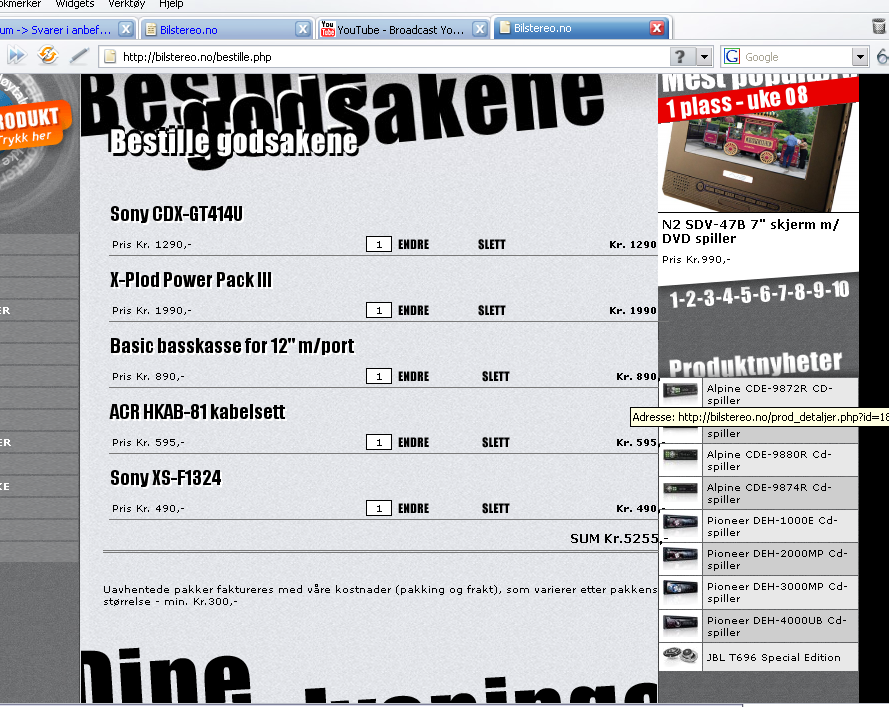This screenshot has width=889, height=707.
Task: Click SLETT for X-Plod Power Pack III
Action: click(492, 310)
